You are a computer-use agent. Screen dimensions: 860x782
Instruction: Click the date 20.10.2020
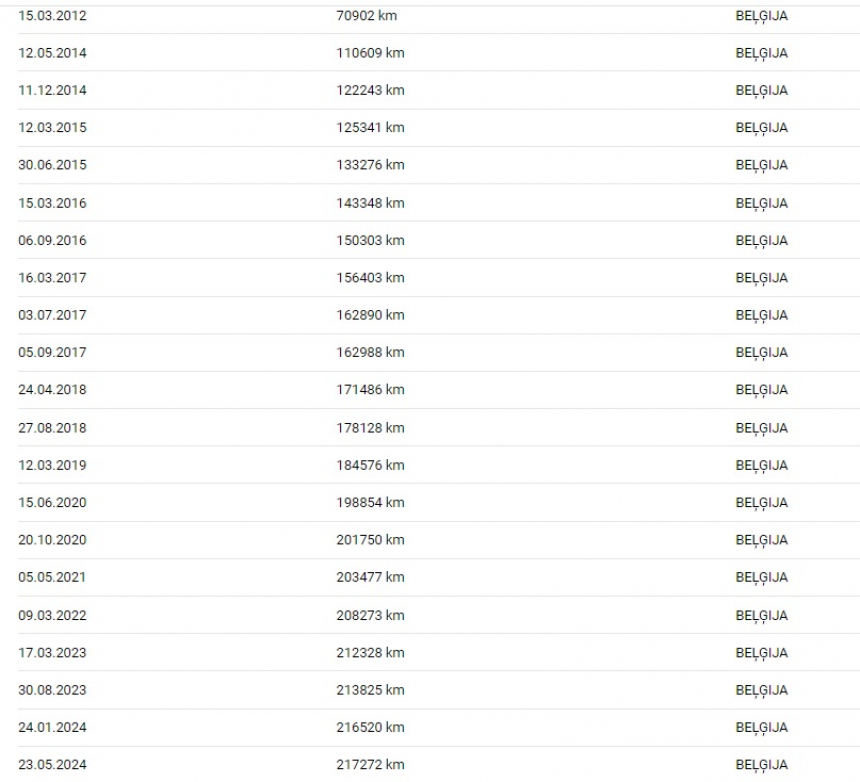point(52,540)
